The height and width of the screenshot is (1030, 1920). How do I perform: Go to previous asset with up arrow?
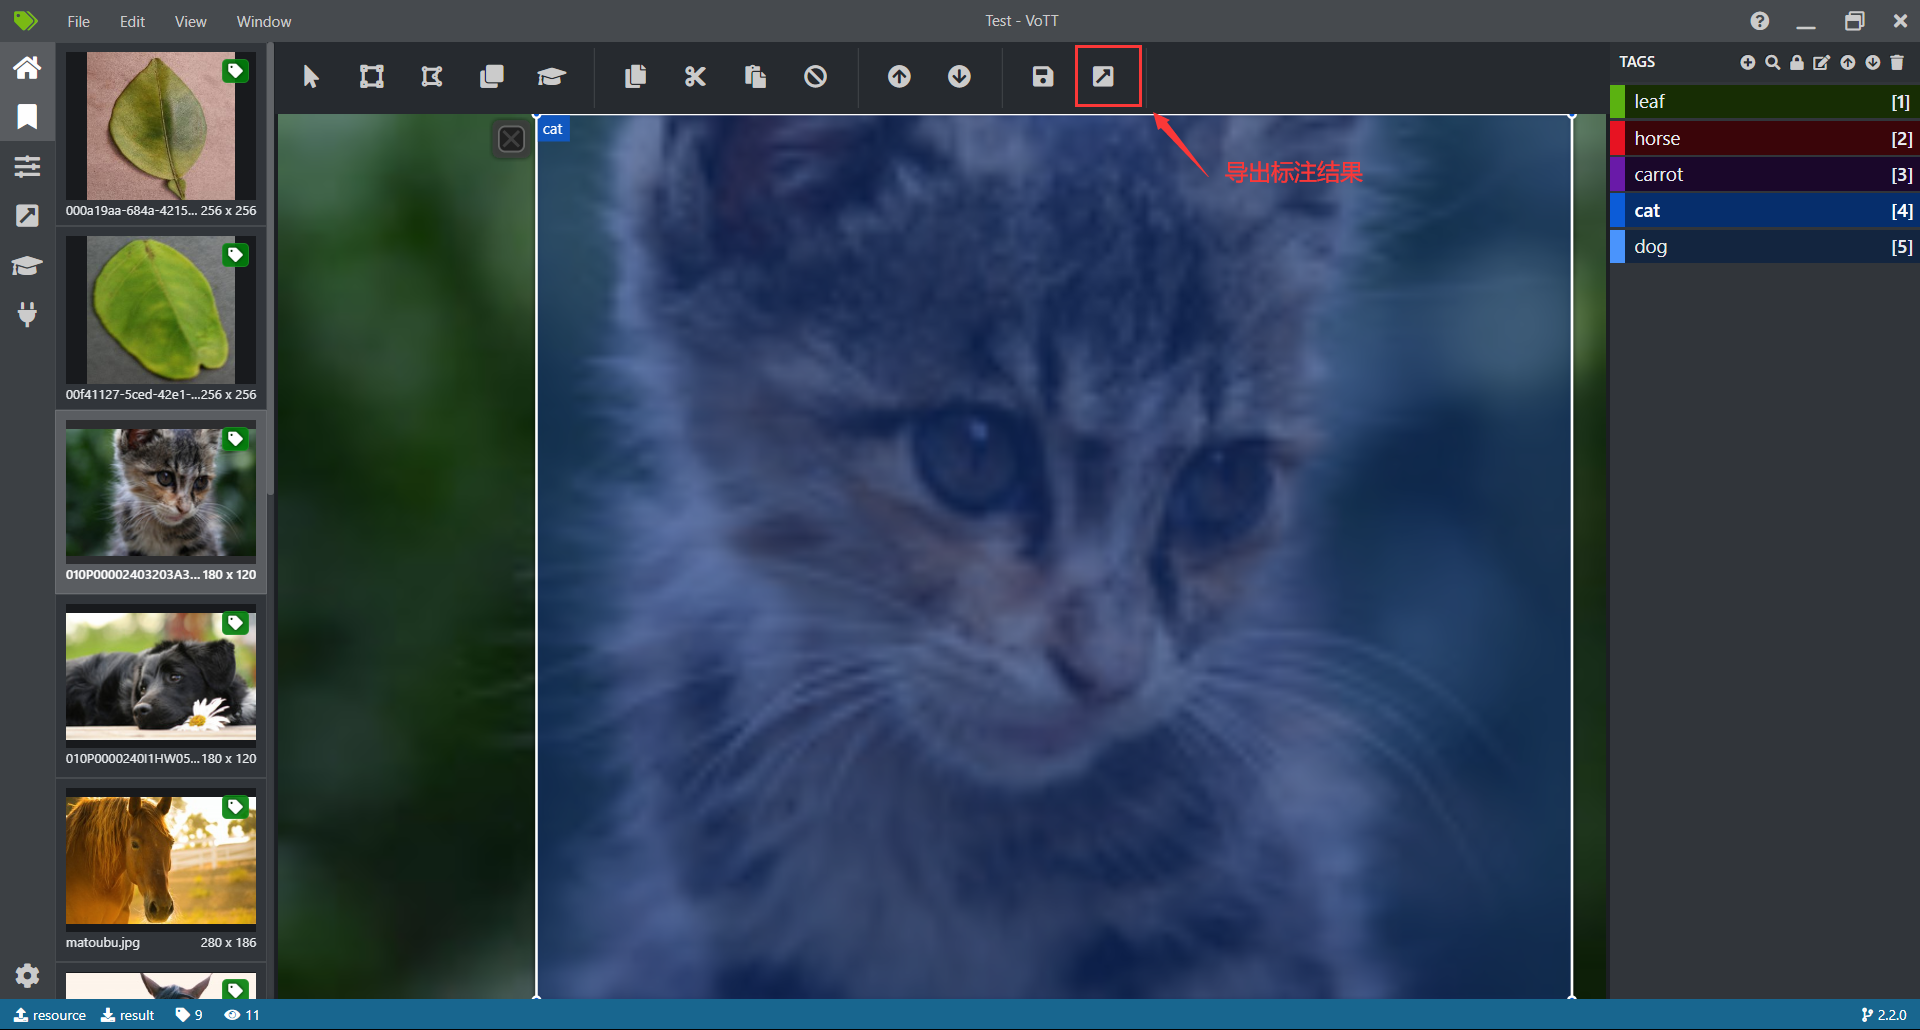[899, 76]
